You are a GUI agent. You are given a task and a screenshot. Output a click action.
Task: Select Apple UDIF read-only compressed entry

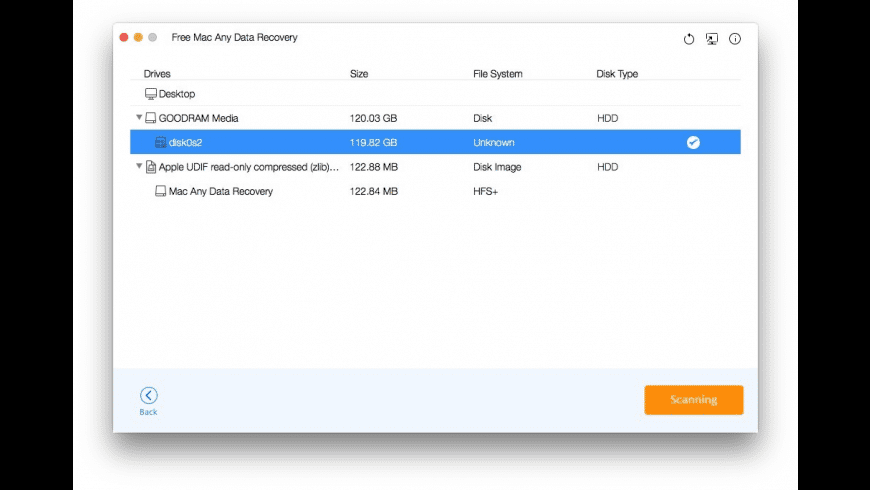[249, 167]
